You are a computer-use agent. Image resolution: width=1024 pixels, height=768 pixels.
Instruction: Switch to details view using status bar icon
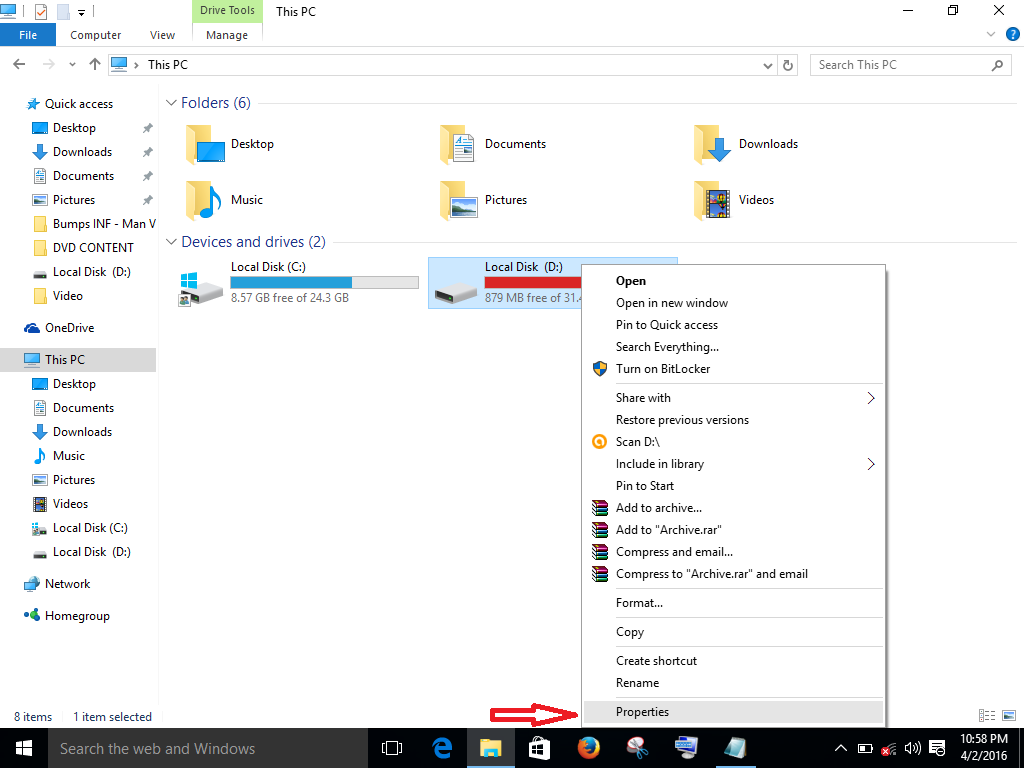985,716
